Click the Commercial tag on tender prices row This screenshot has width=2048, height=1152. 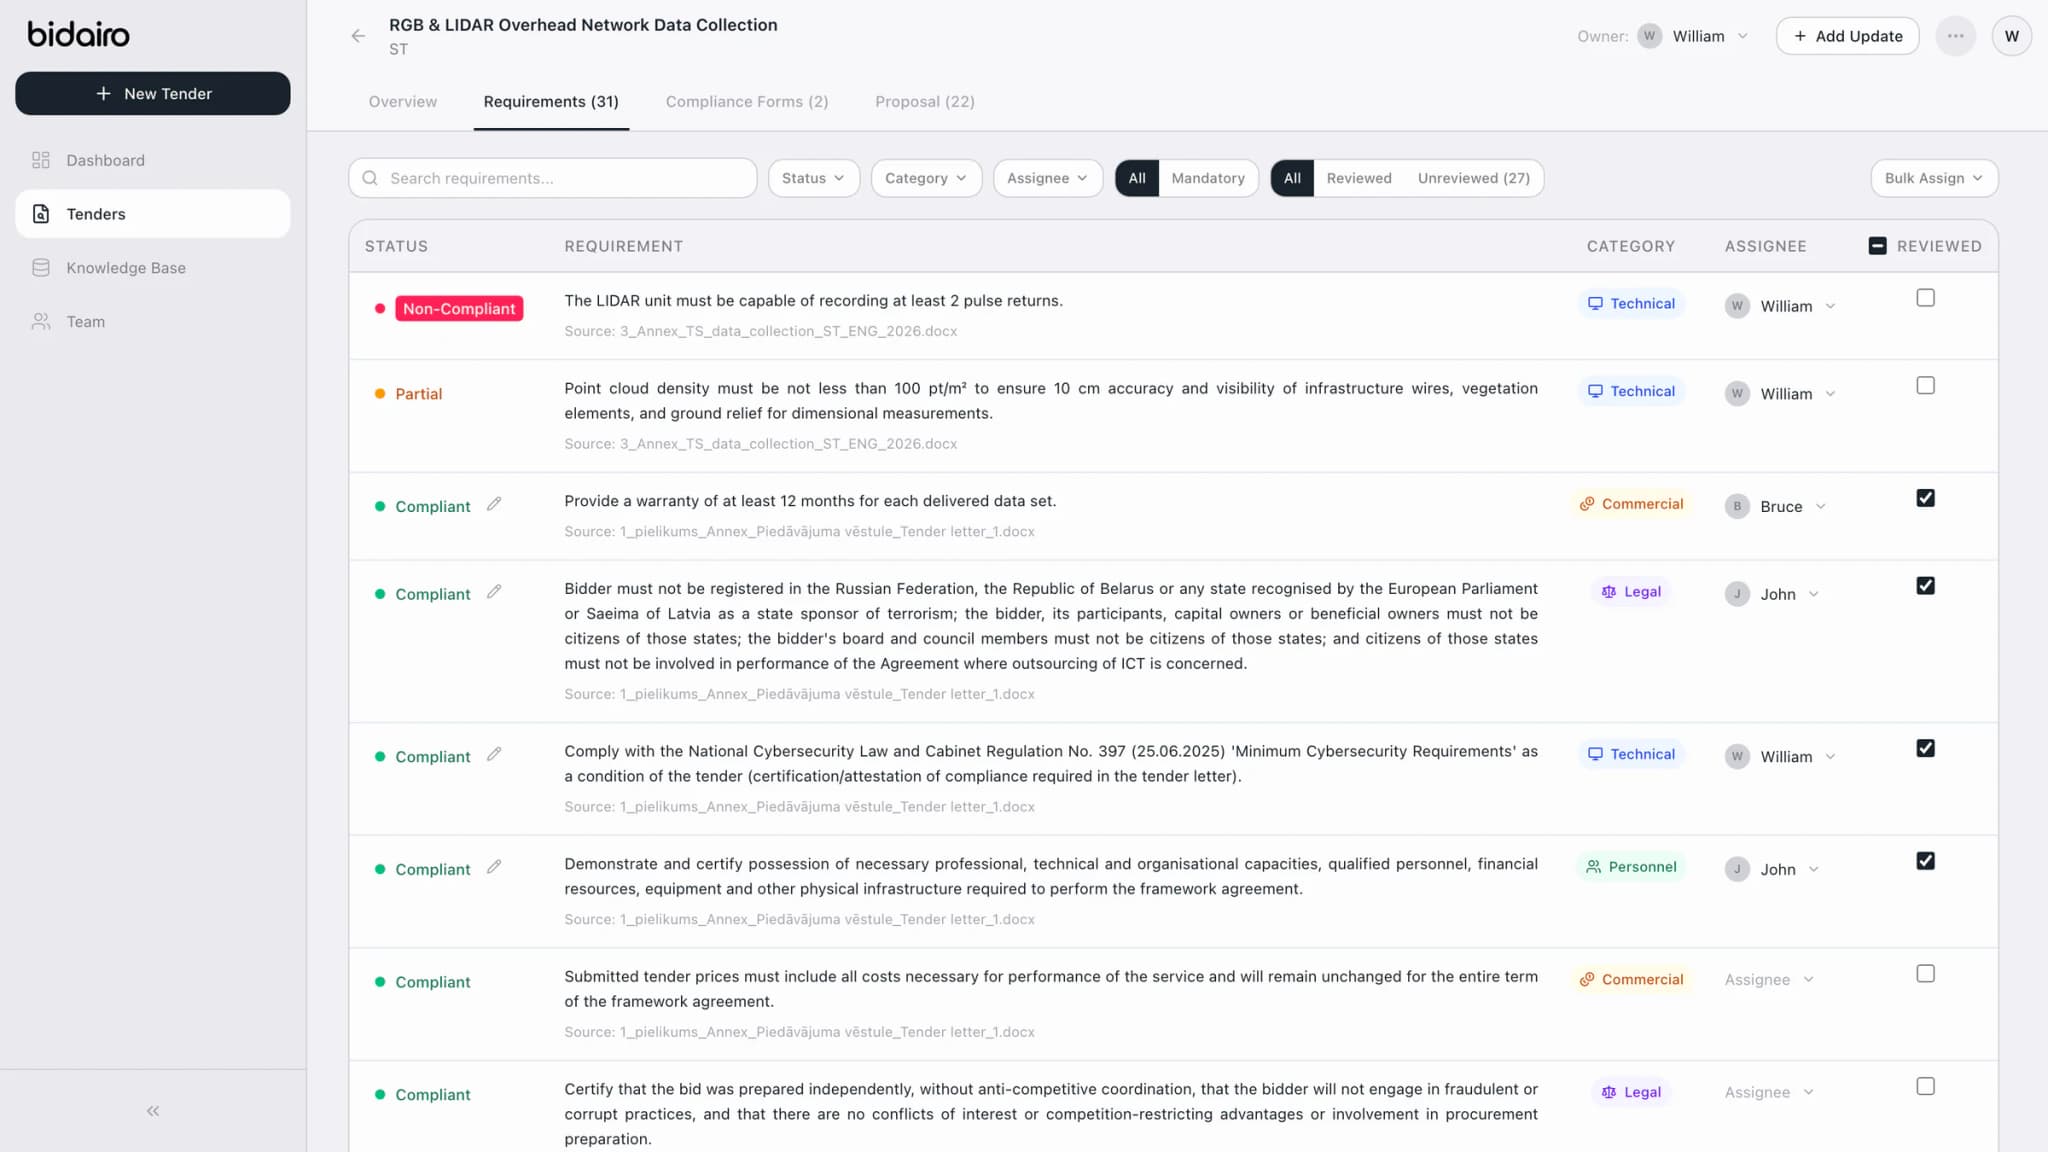coord(1631,980)
